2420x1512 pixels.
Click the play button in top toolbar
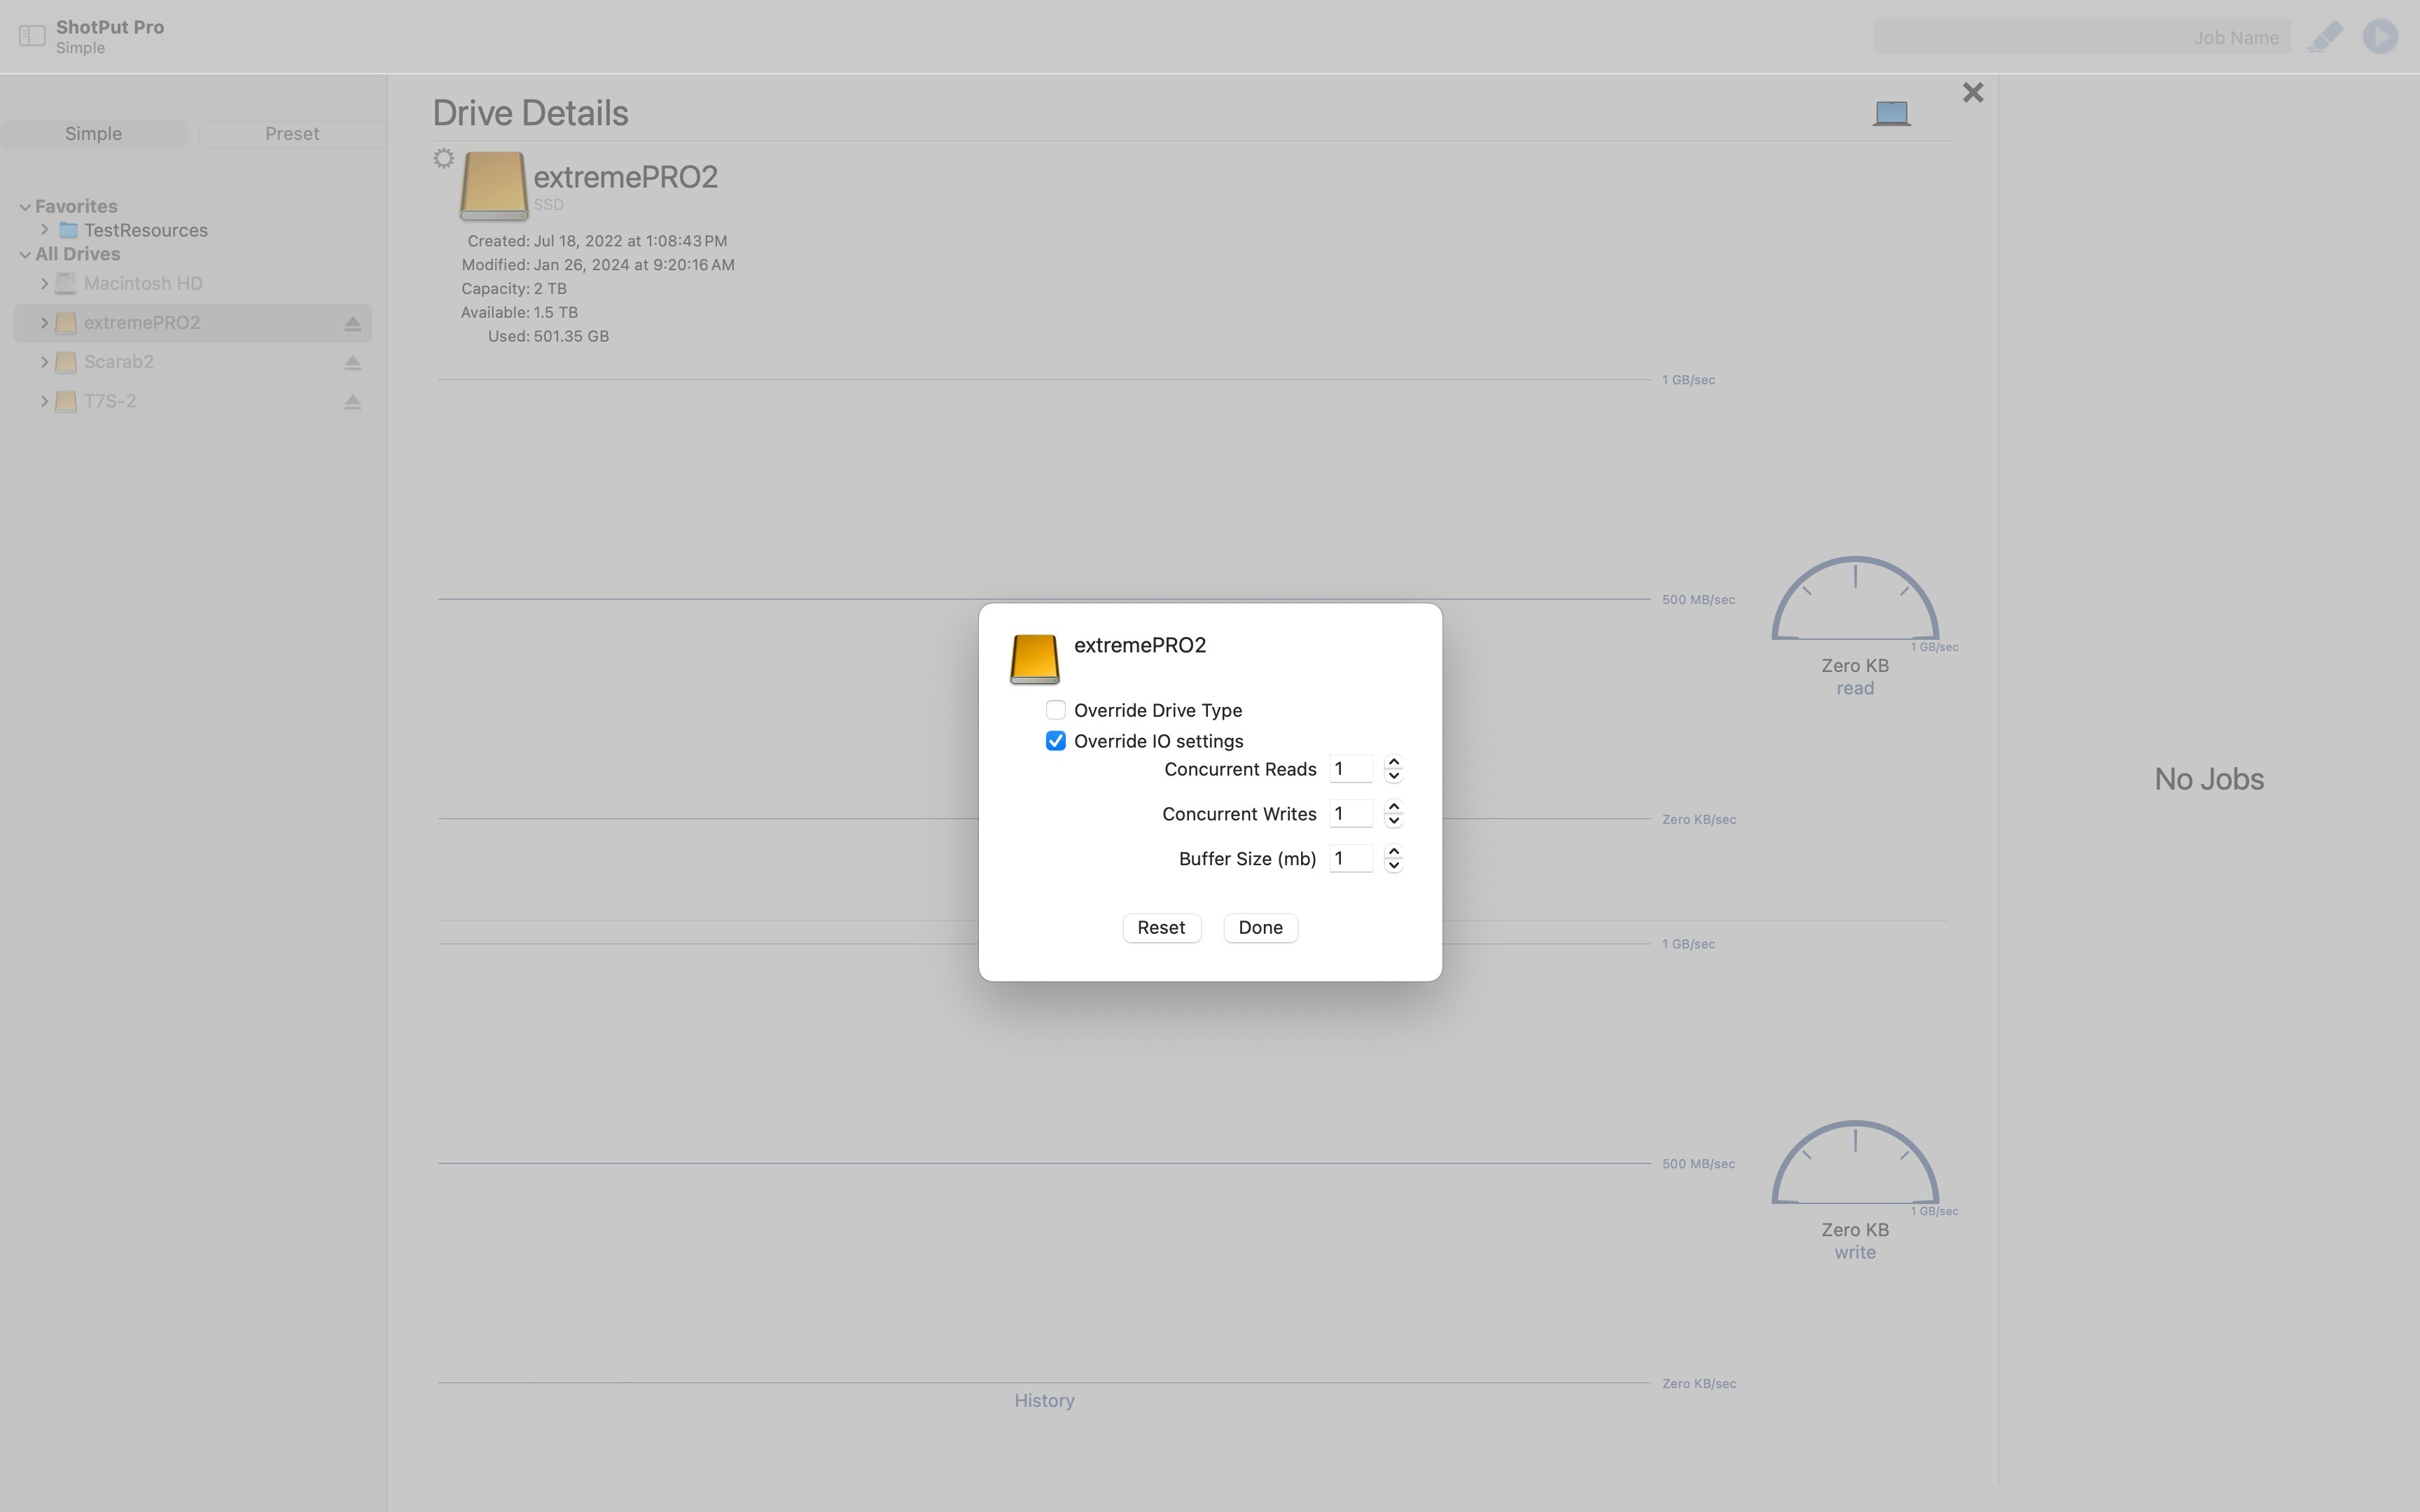(x=2380, y=37)
